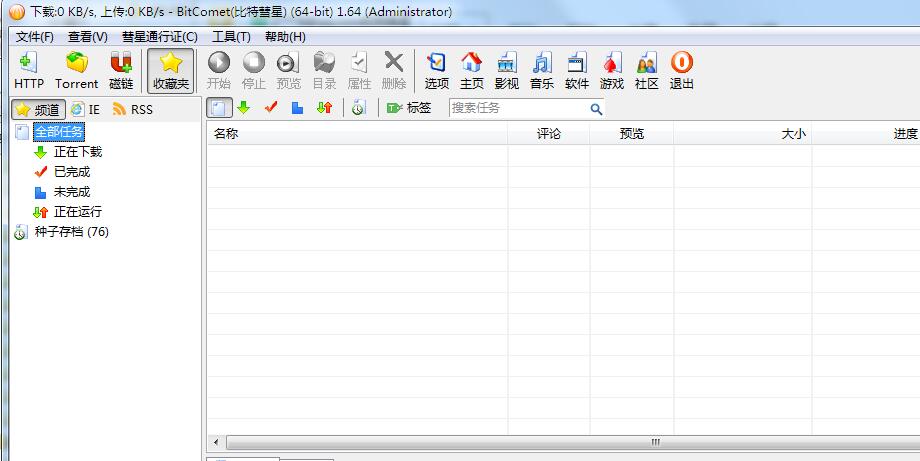Select 正在下载 in task tree
920x461 pixels.
[77, 152]
